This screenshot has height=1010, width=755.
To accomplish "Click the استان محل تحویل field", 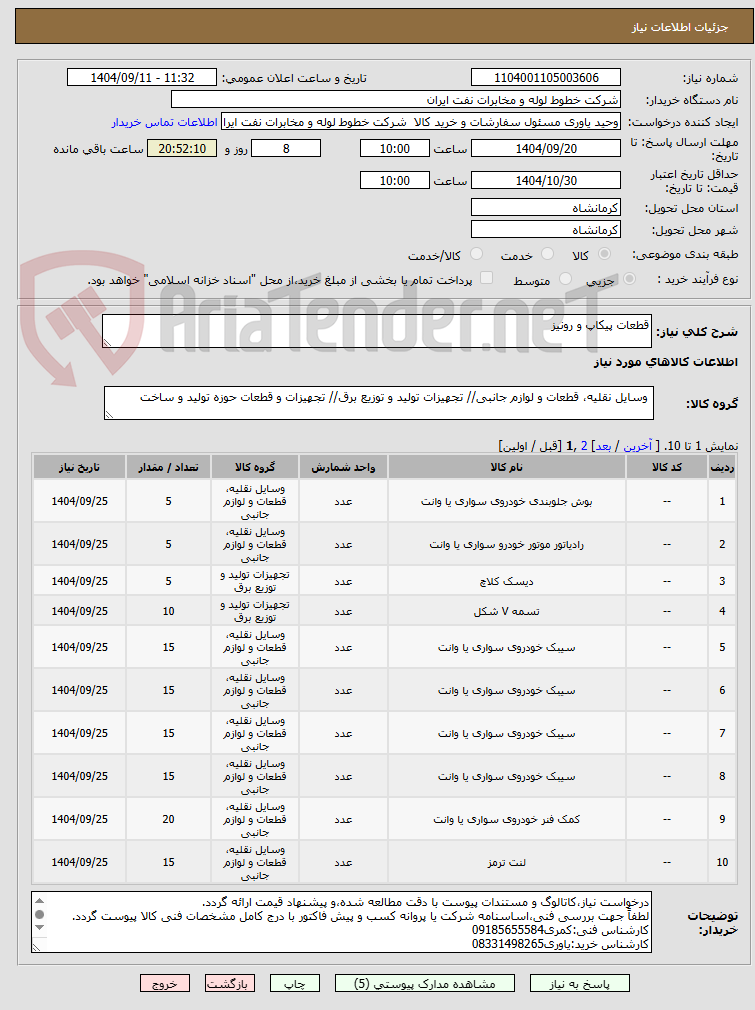I will (x=546, y=207).
